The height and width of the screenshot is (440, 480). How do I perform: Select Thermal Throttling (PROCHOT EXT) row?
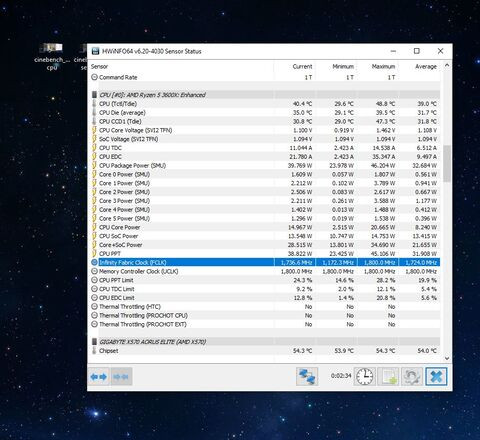coord(265,324)
